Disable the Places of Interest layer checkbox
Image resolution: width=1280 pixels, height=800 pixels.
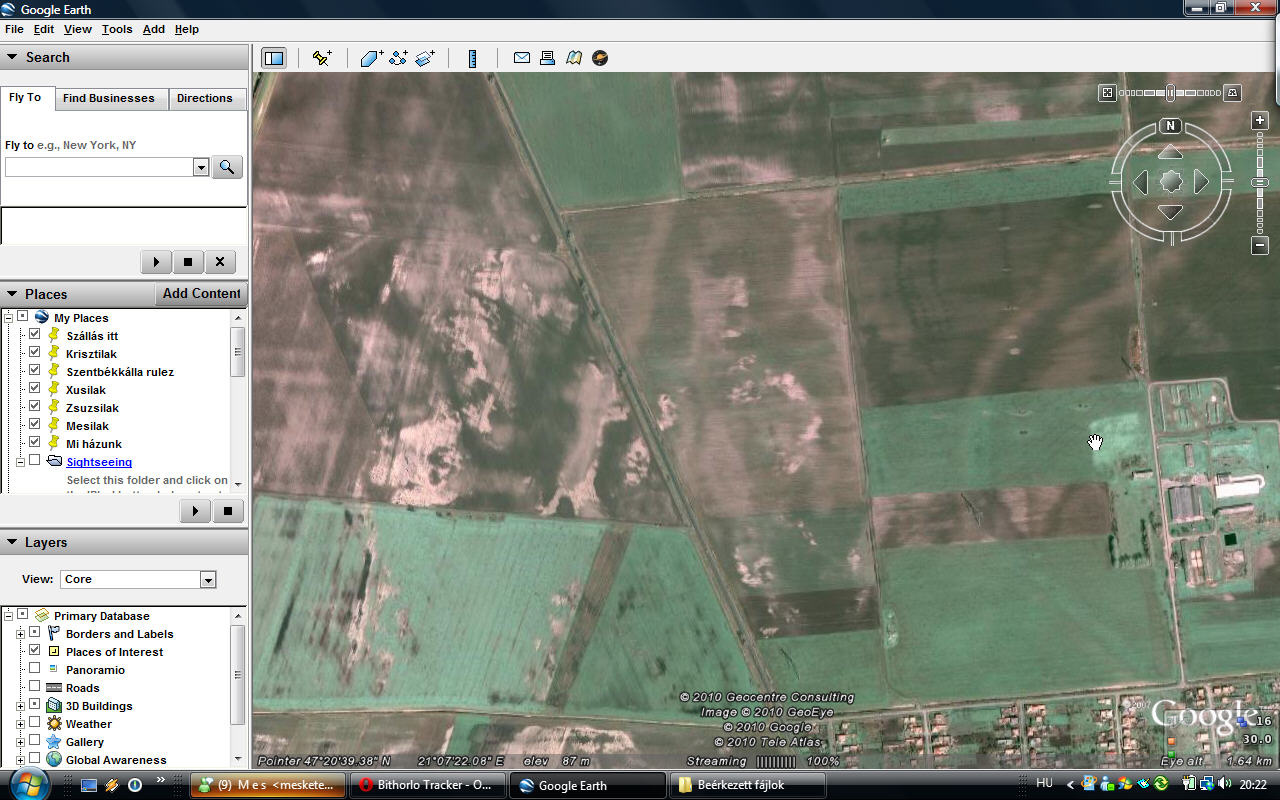[35, 651]
